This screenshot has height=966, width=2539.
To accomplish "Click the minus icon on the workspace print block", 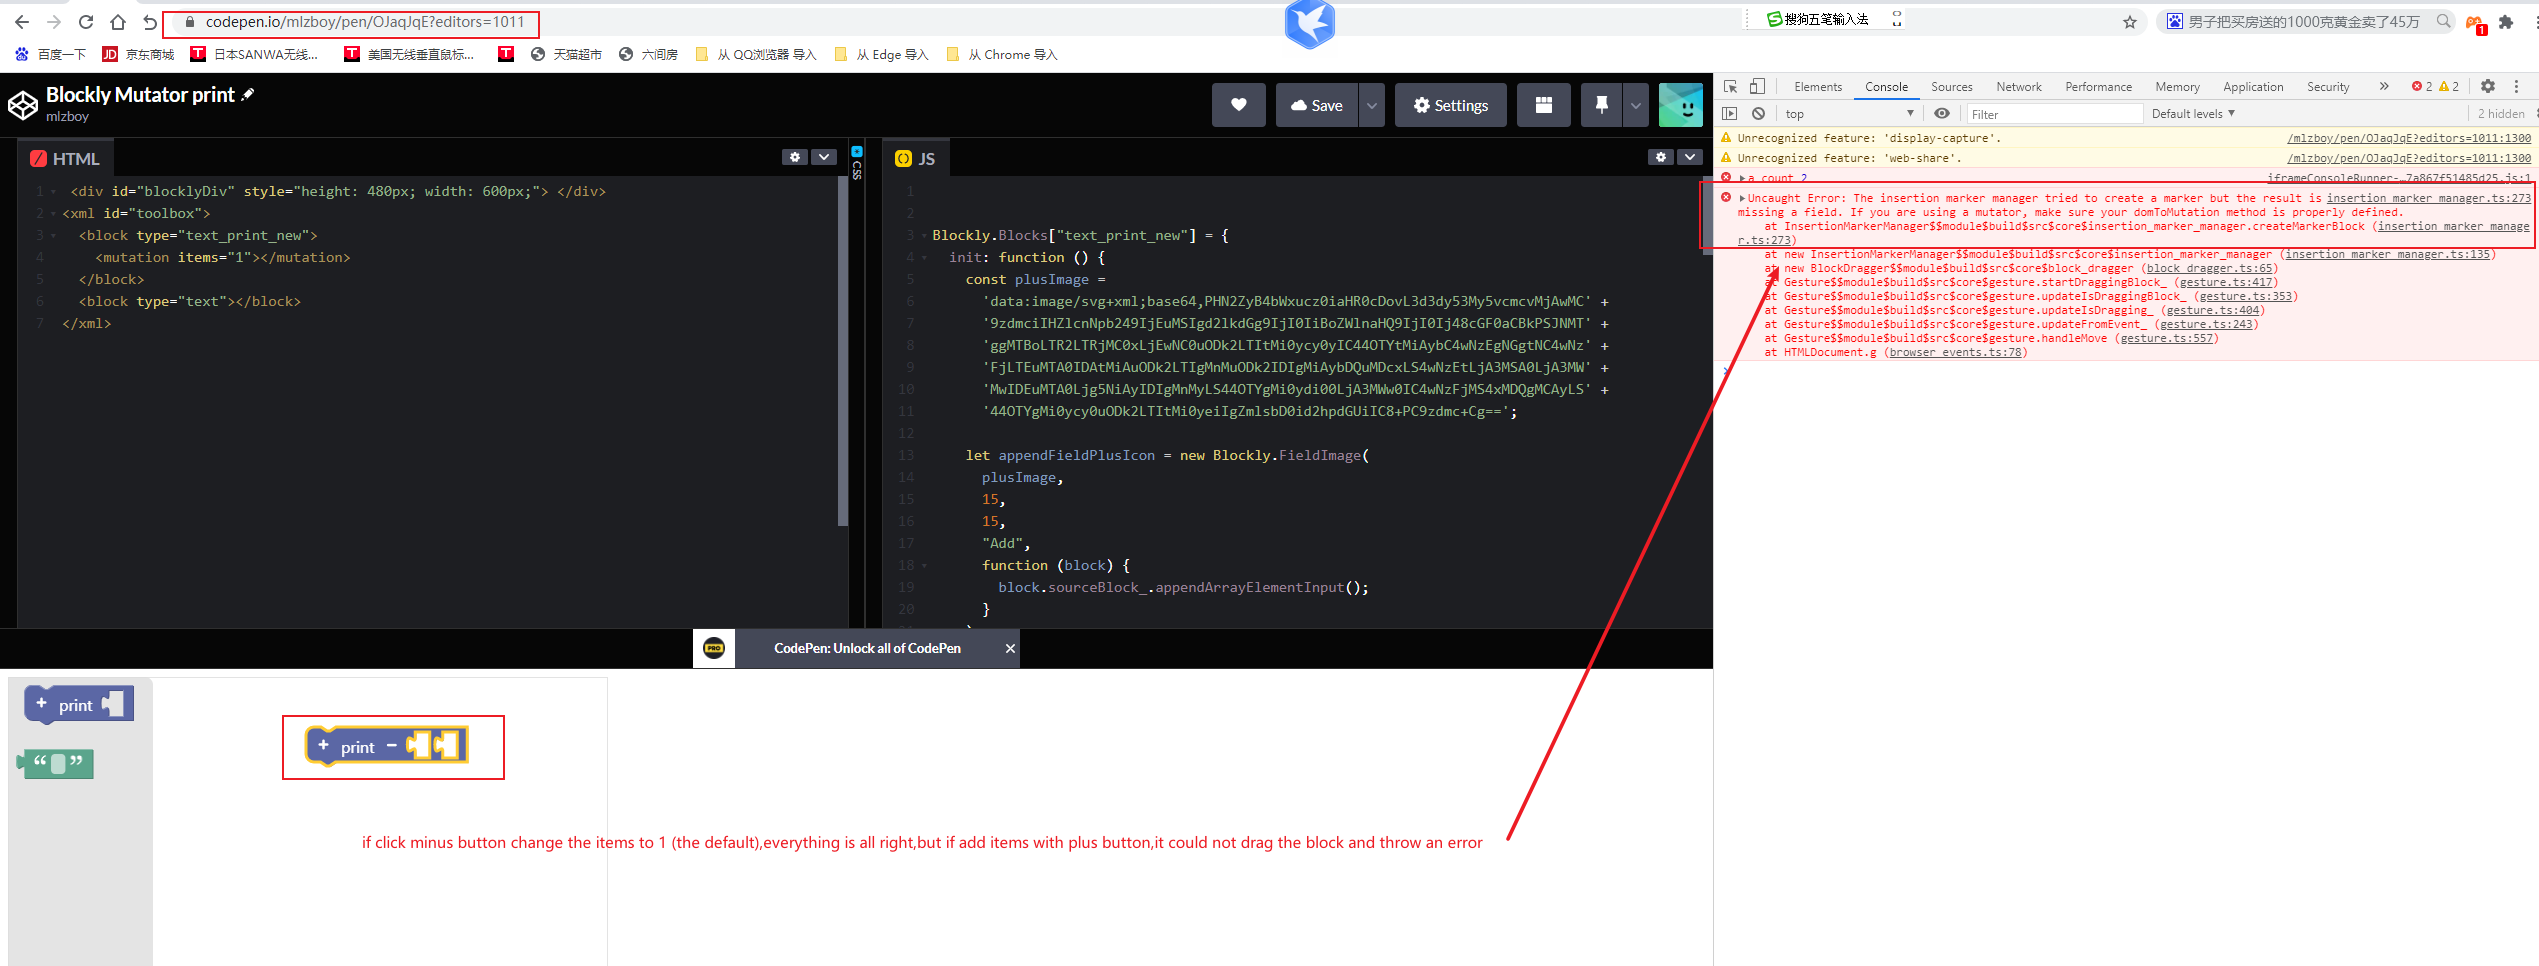I will coord(392,746).
